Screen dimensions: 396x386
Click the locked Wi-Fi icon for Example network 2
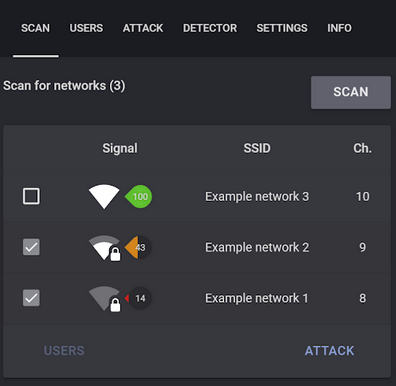click(x=105, y=248)
